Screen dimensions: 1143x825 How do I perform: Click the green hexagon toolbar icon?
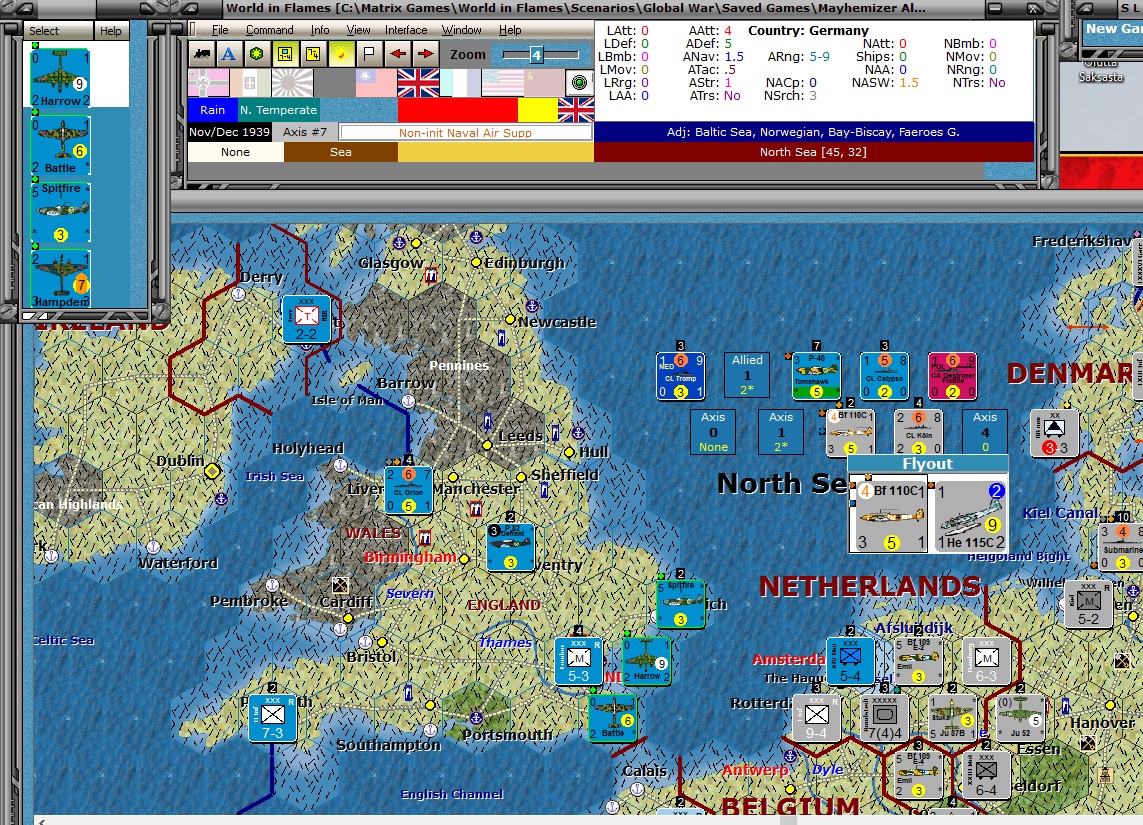pos(257,54)
